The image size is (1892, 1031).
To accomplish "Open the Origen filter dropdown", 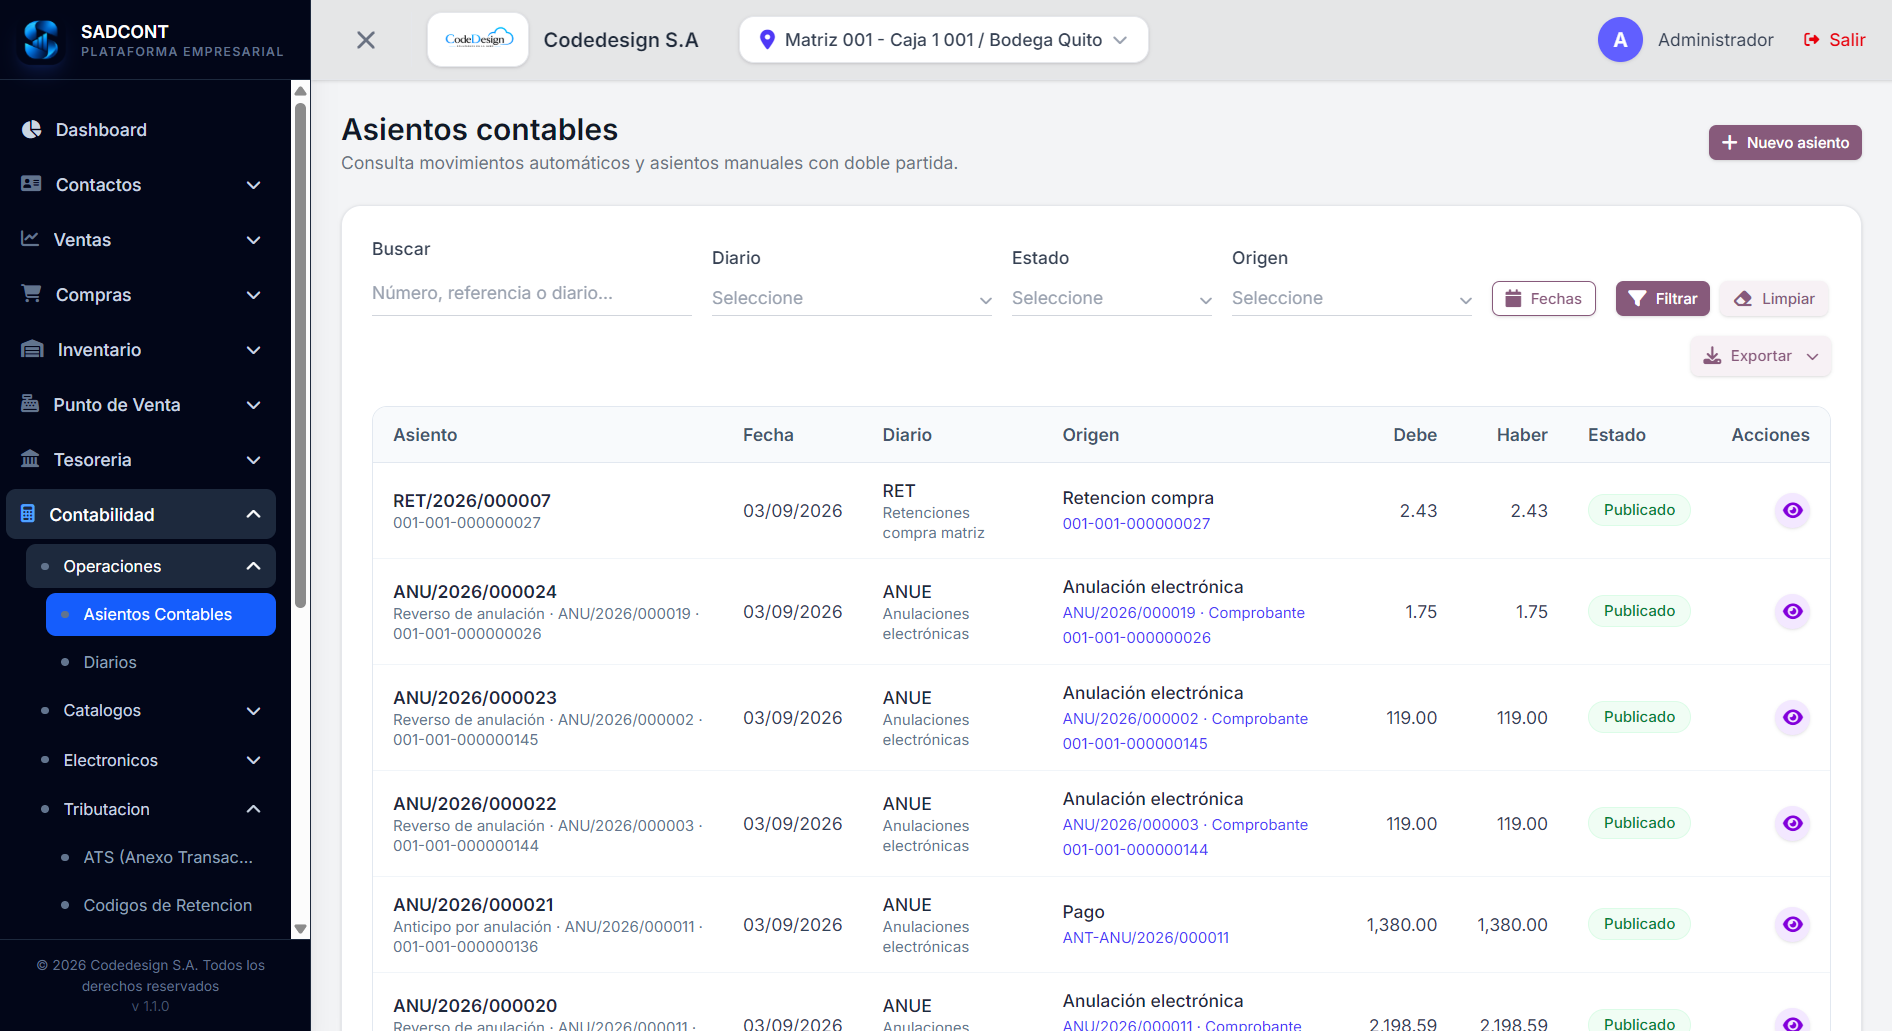I will point(1351,298).
